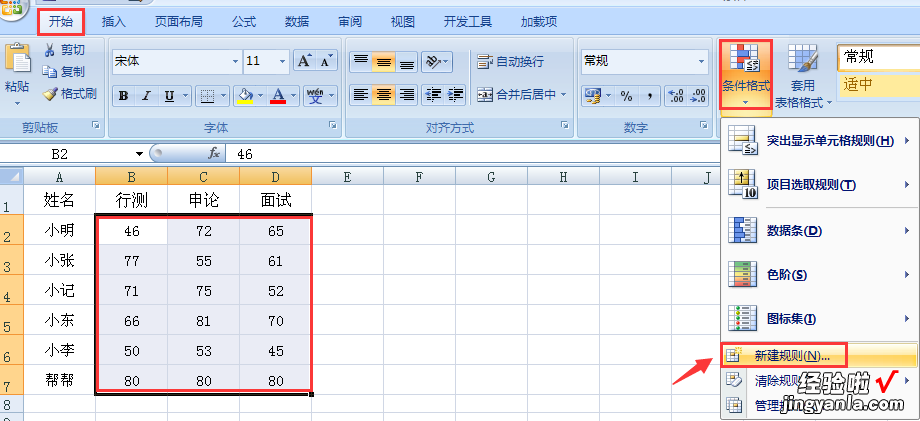
Task: Open Icon Sets (图标集) submenu
Action: tap(820, 320)
